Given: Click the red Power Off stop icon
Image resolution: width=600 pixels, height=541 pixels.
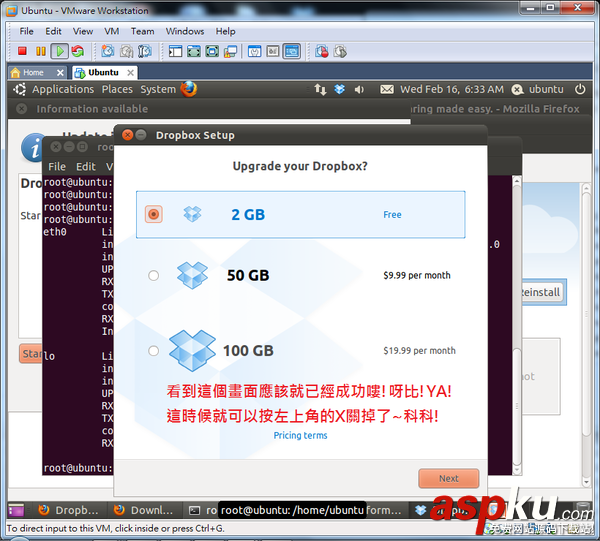Looking at the screenshot, I should coord(22,51).
